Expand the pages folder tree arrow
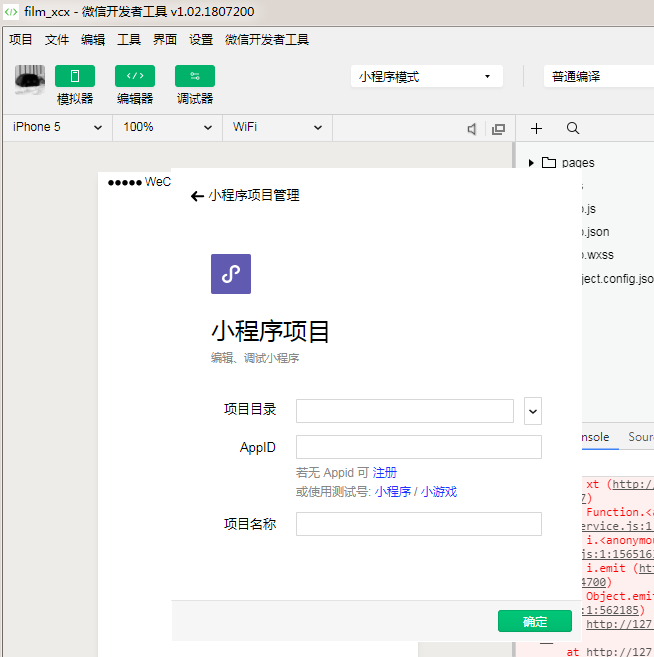This screenshot has width=654, height=657. tap(531, 163)
